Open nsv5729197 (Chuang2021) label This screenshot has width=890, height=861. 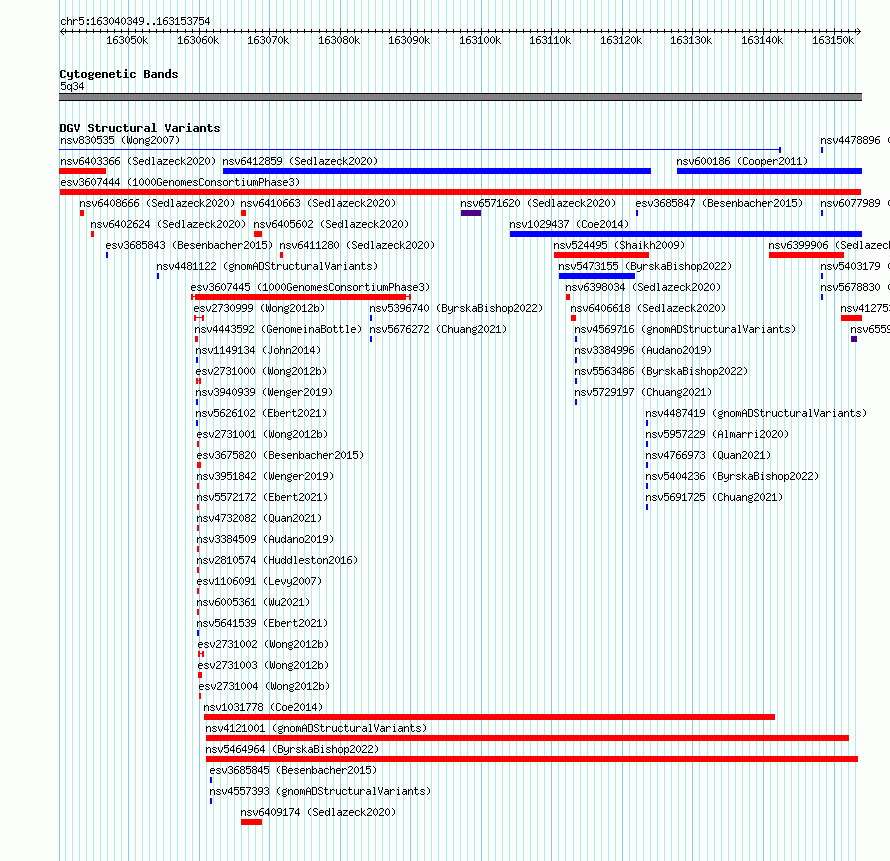coord(643,392)
